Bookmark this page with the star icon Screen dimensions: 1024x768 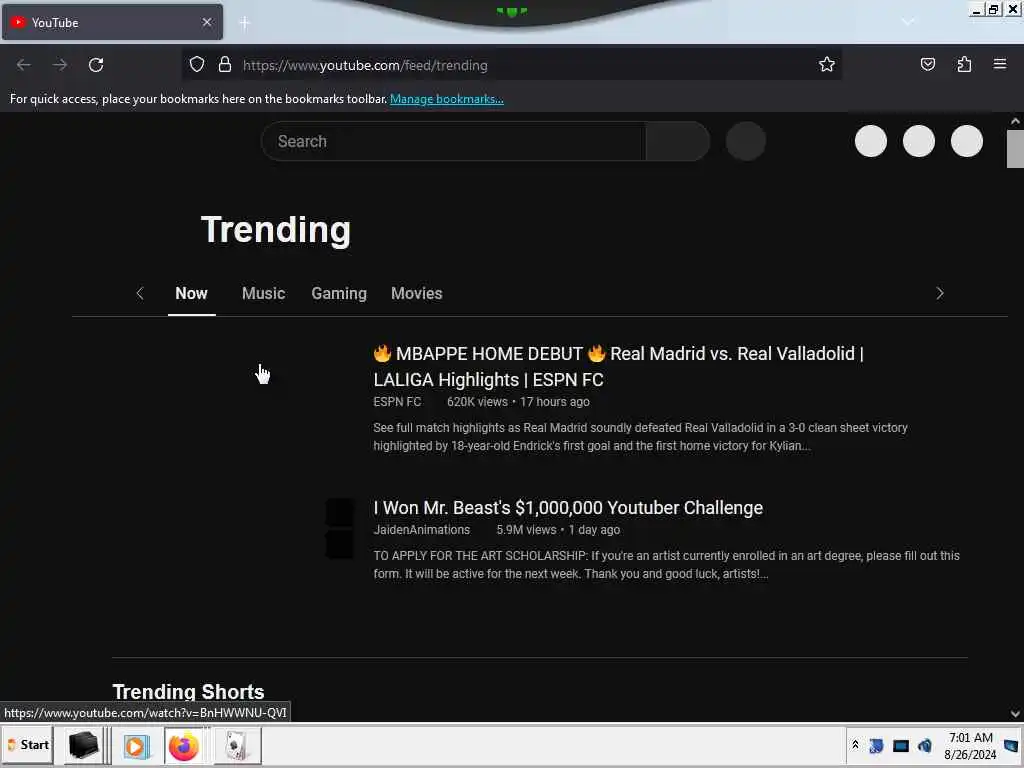[827, 65]
